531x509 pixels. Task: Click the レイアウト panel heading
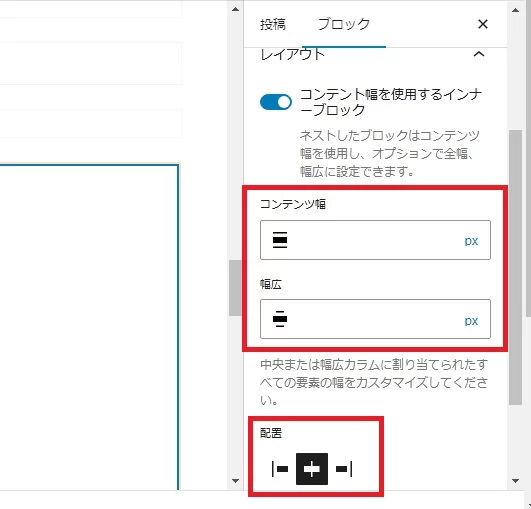[293, 54]
